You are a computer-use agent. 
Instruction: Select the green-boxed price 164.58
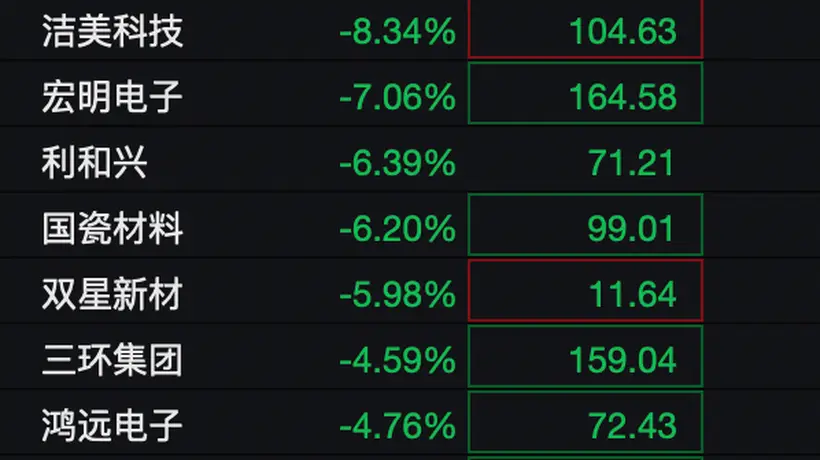585,94
